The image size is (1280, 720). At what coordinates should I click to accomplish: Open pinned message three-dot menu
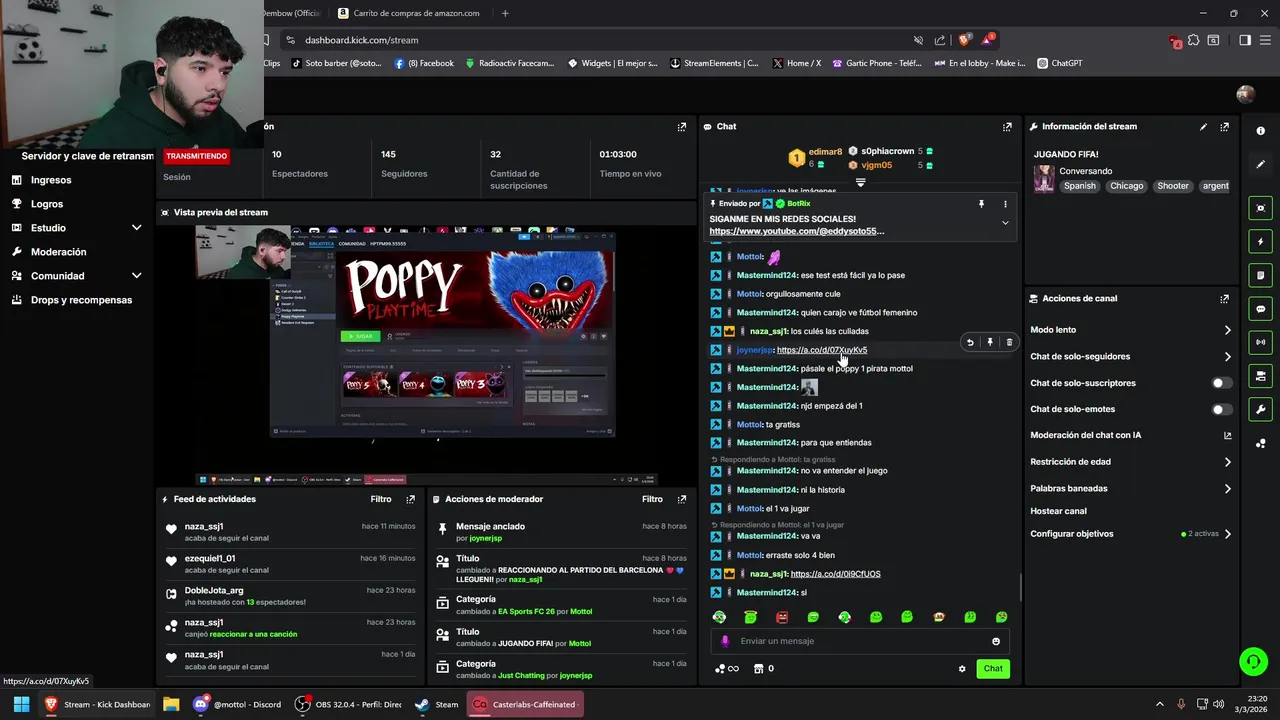click(1005, 204)
